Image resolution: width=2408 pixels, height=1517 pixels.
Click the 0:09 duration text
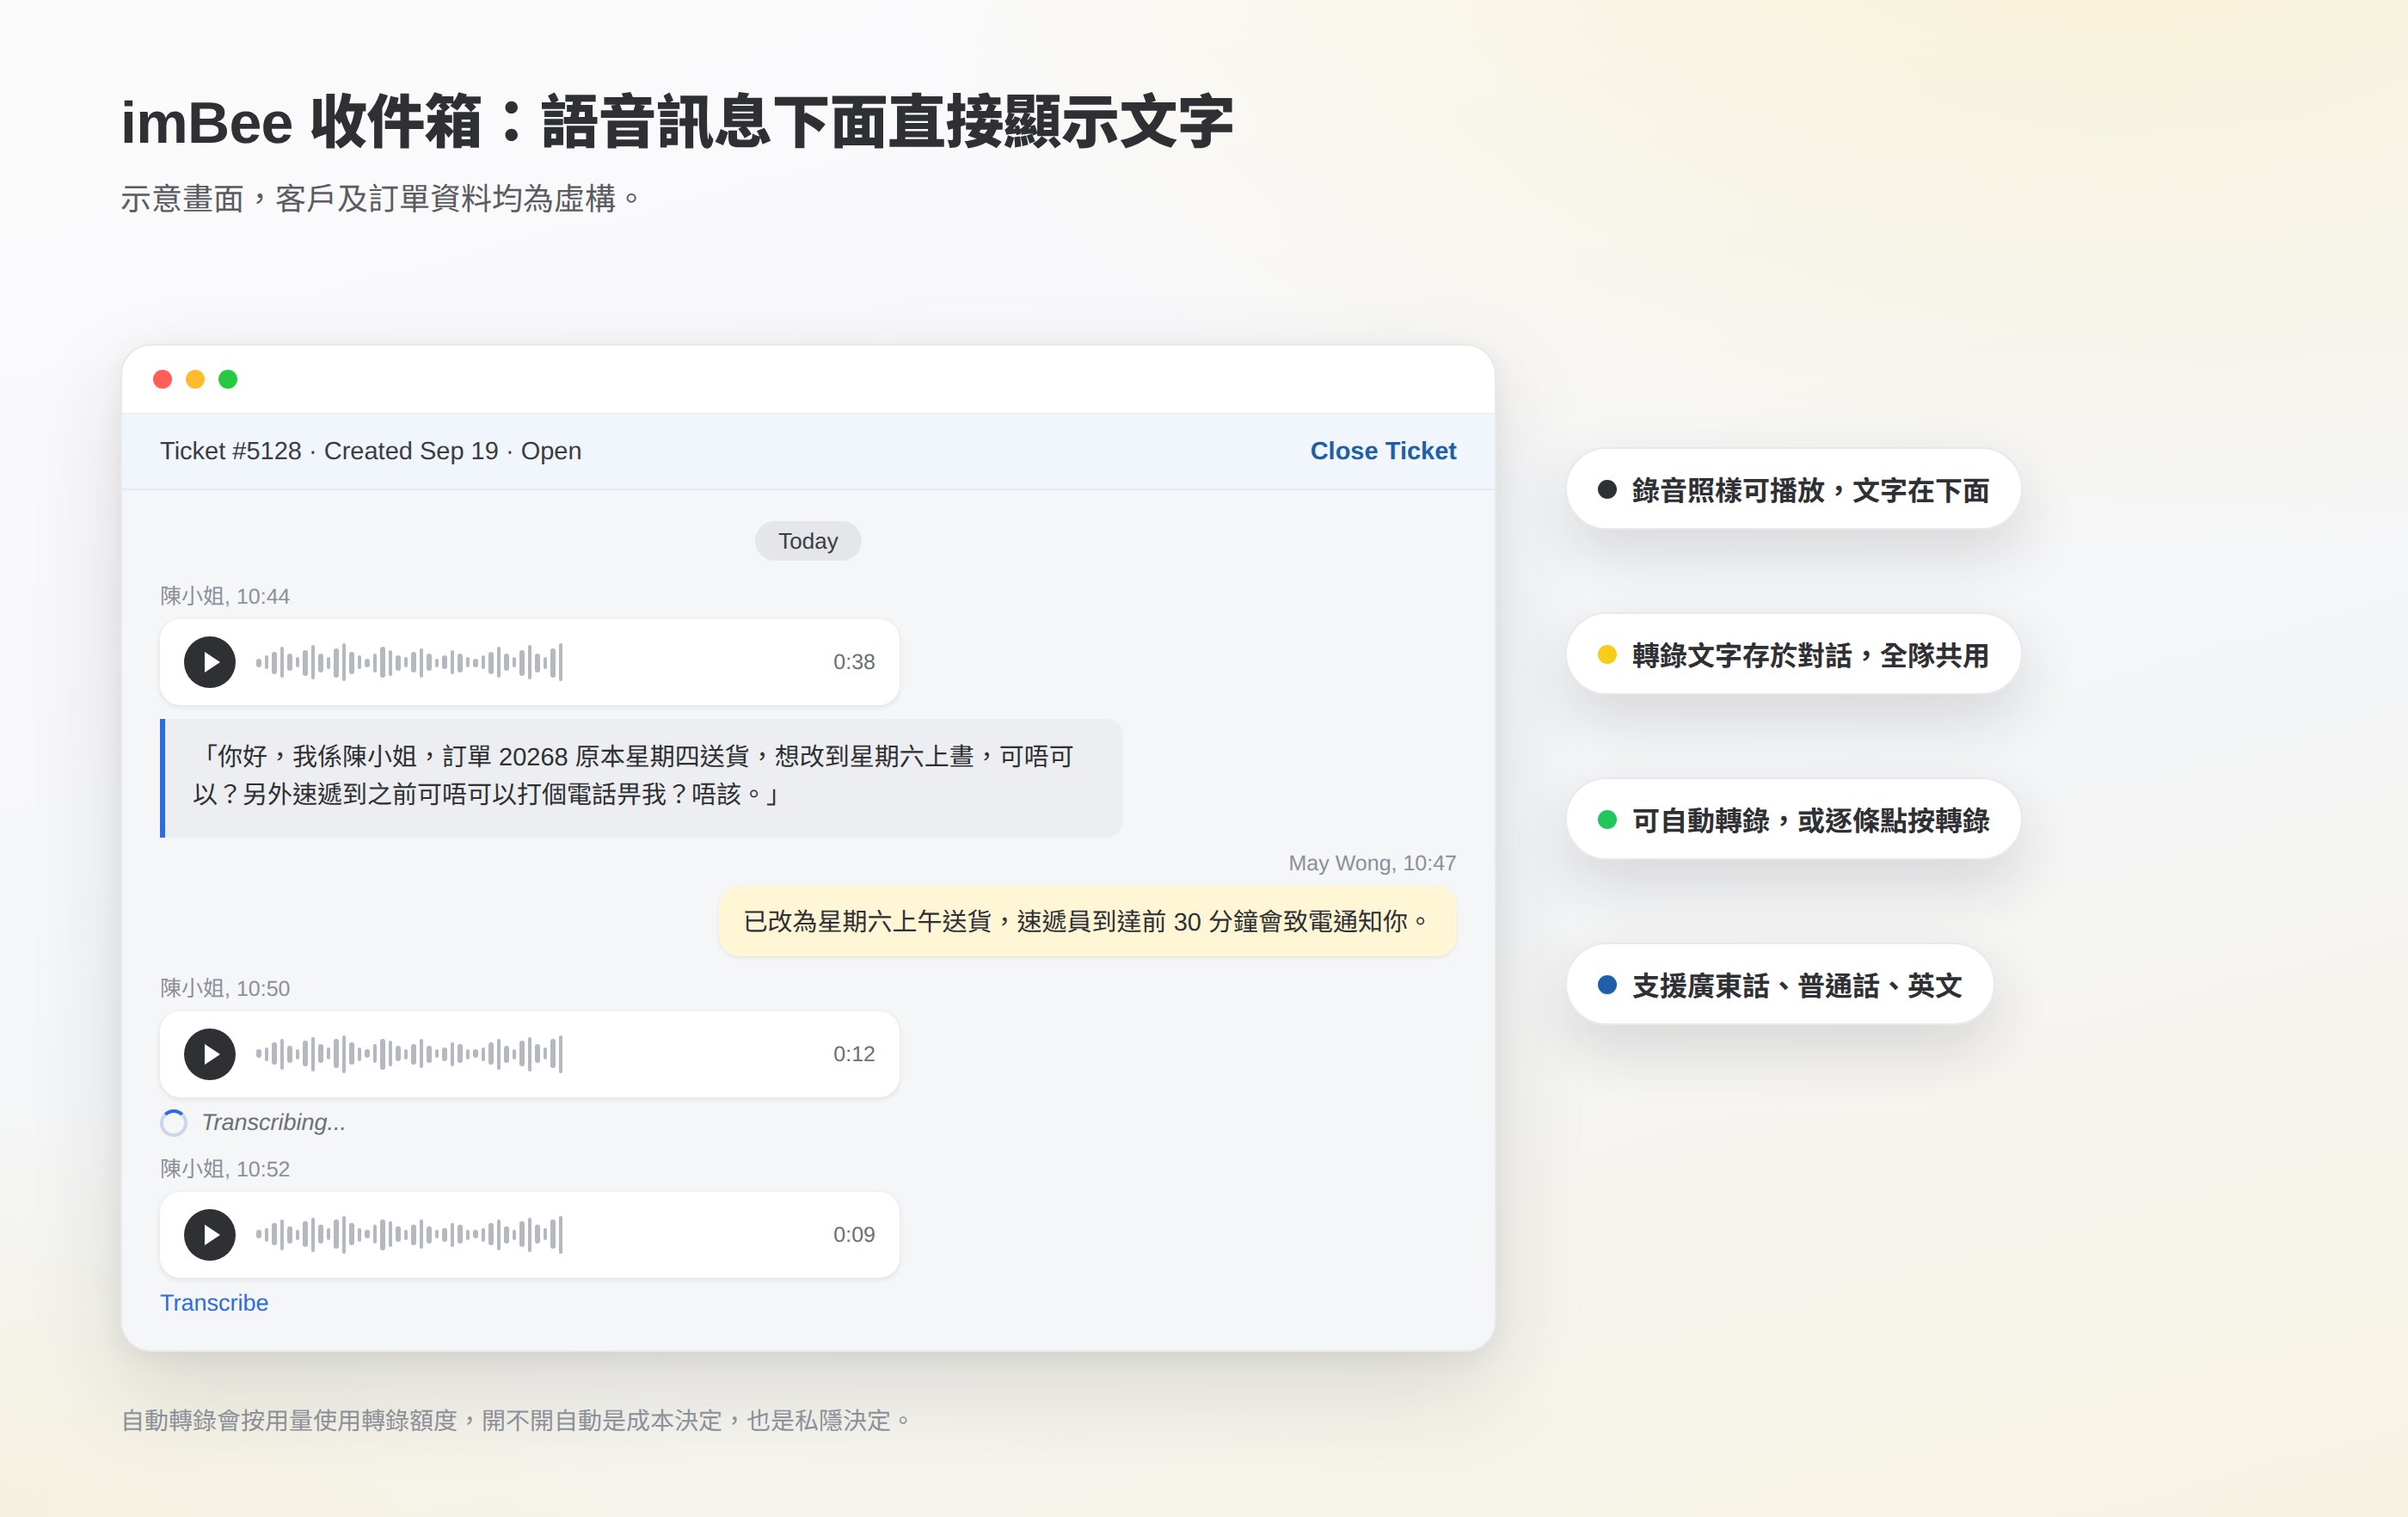(x=854, y=1235)
